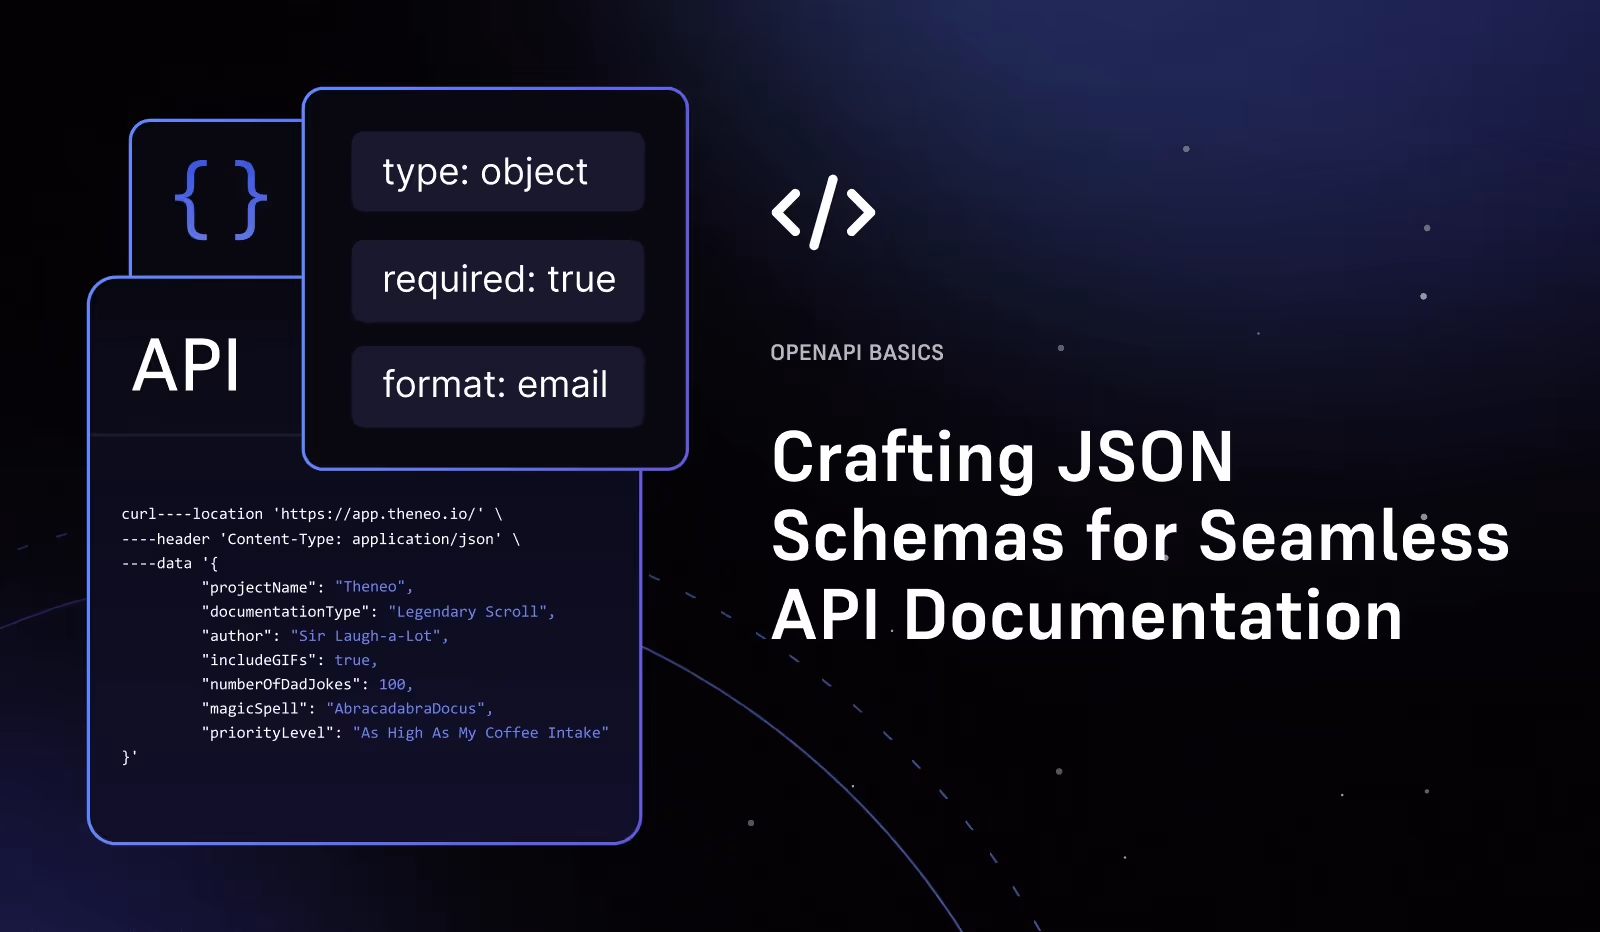
Task: Toggle the required: true badge
Action: (x=496, y=280)
